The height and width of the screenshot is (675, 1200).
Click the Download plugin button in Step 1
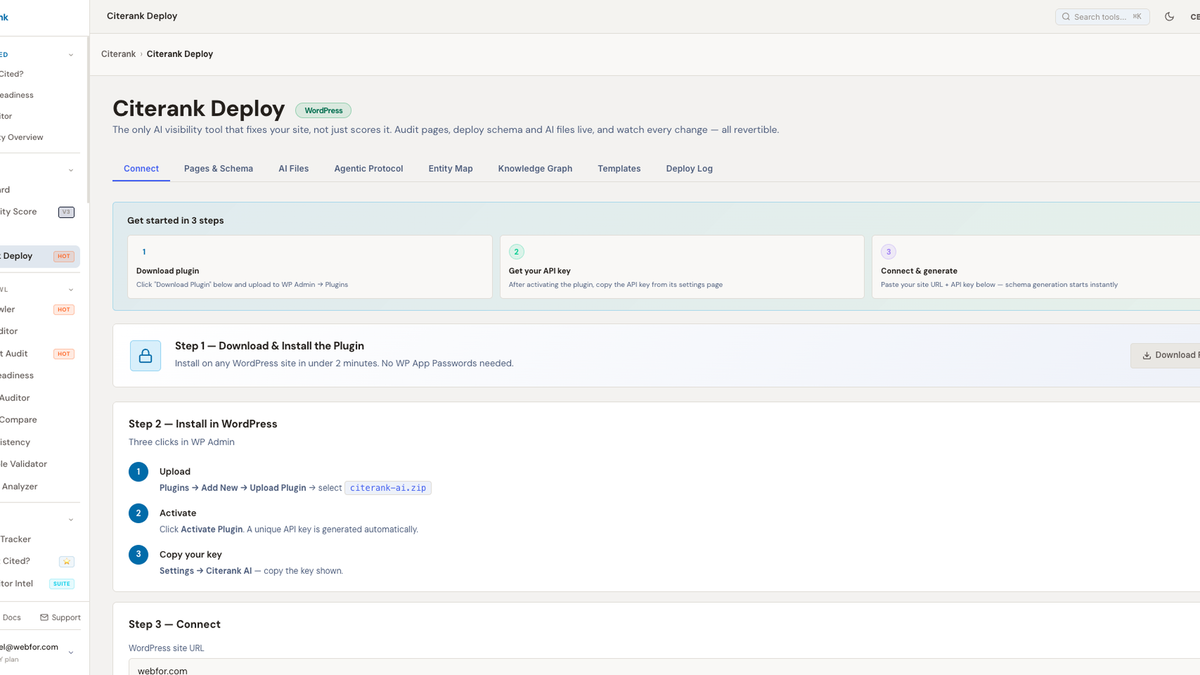pyautogui.click(x=1165, y=355)
